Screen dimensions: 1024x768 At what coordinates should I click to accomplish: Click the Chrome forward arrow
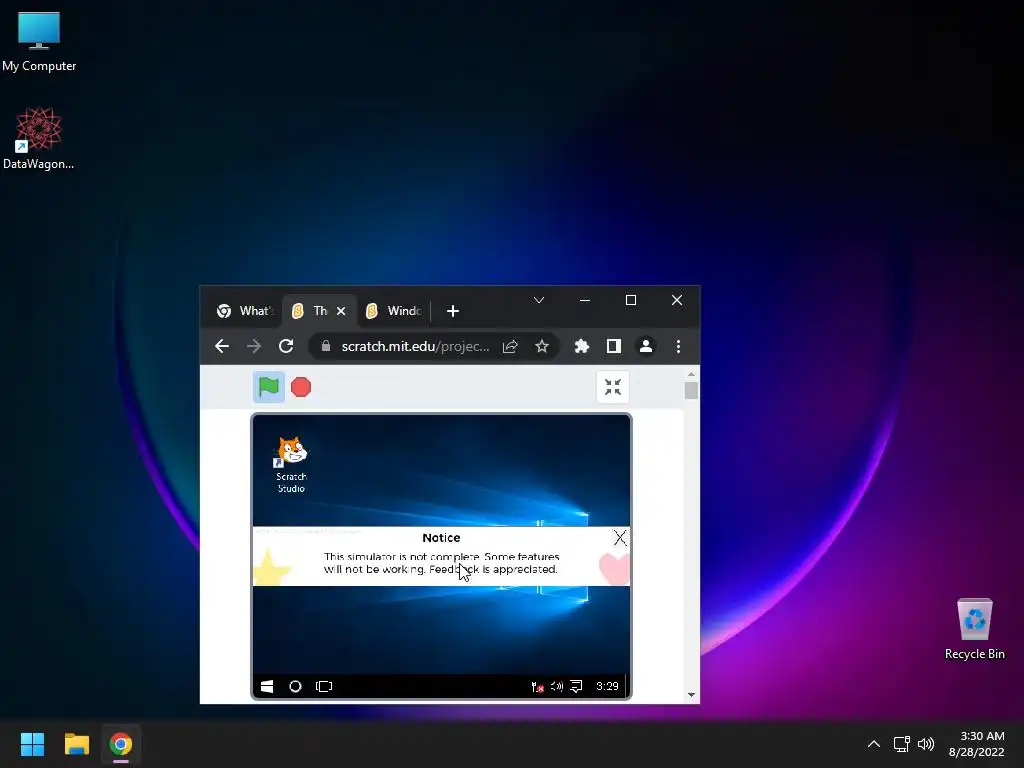[254, 346]
